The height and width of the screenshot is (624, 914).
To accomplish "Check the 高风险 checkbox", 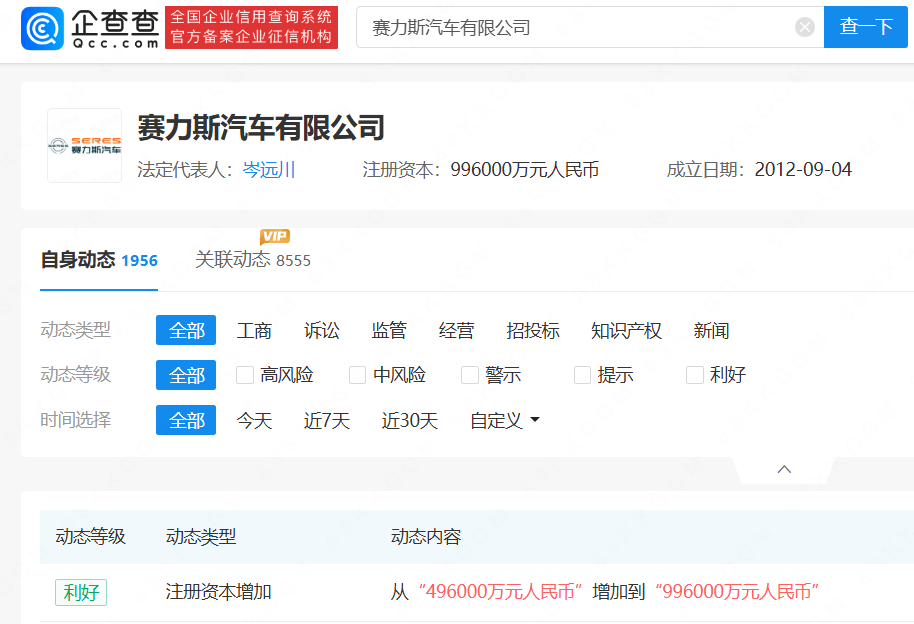I will tap(245, 375).
